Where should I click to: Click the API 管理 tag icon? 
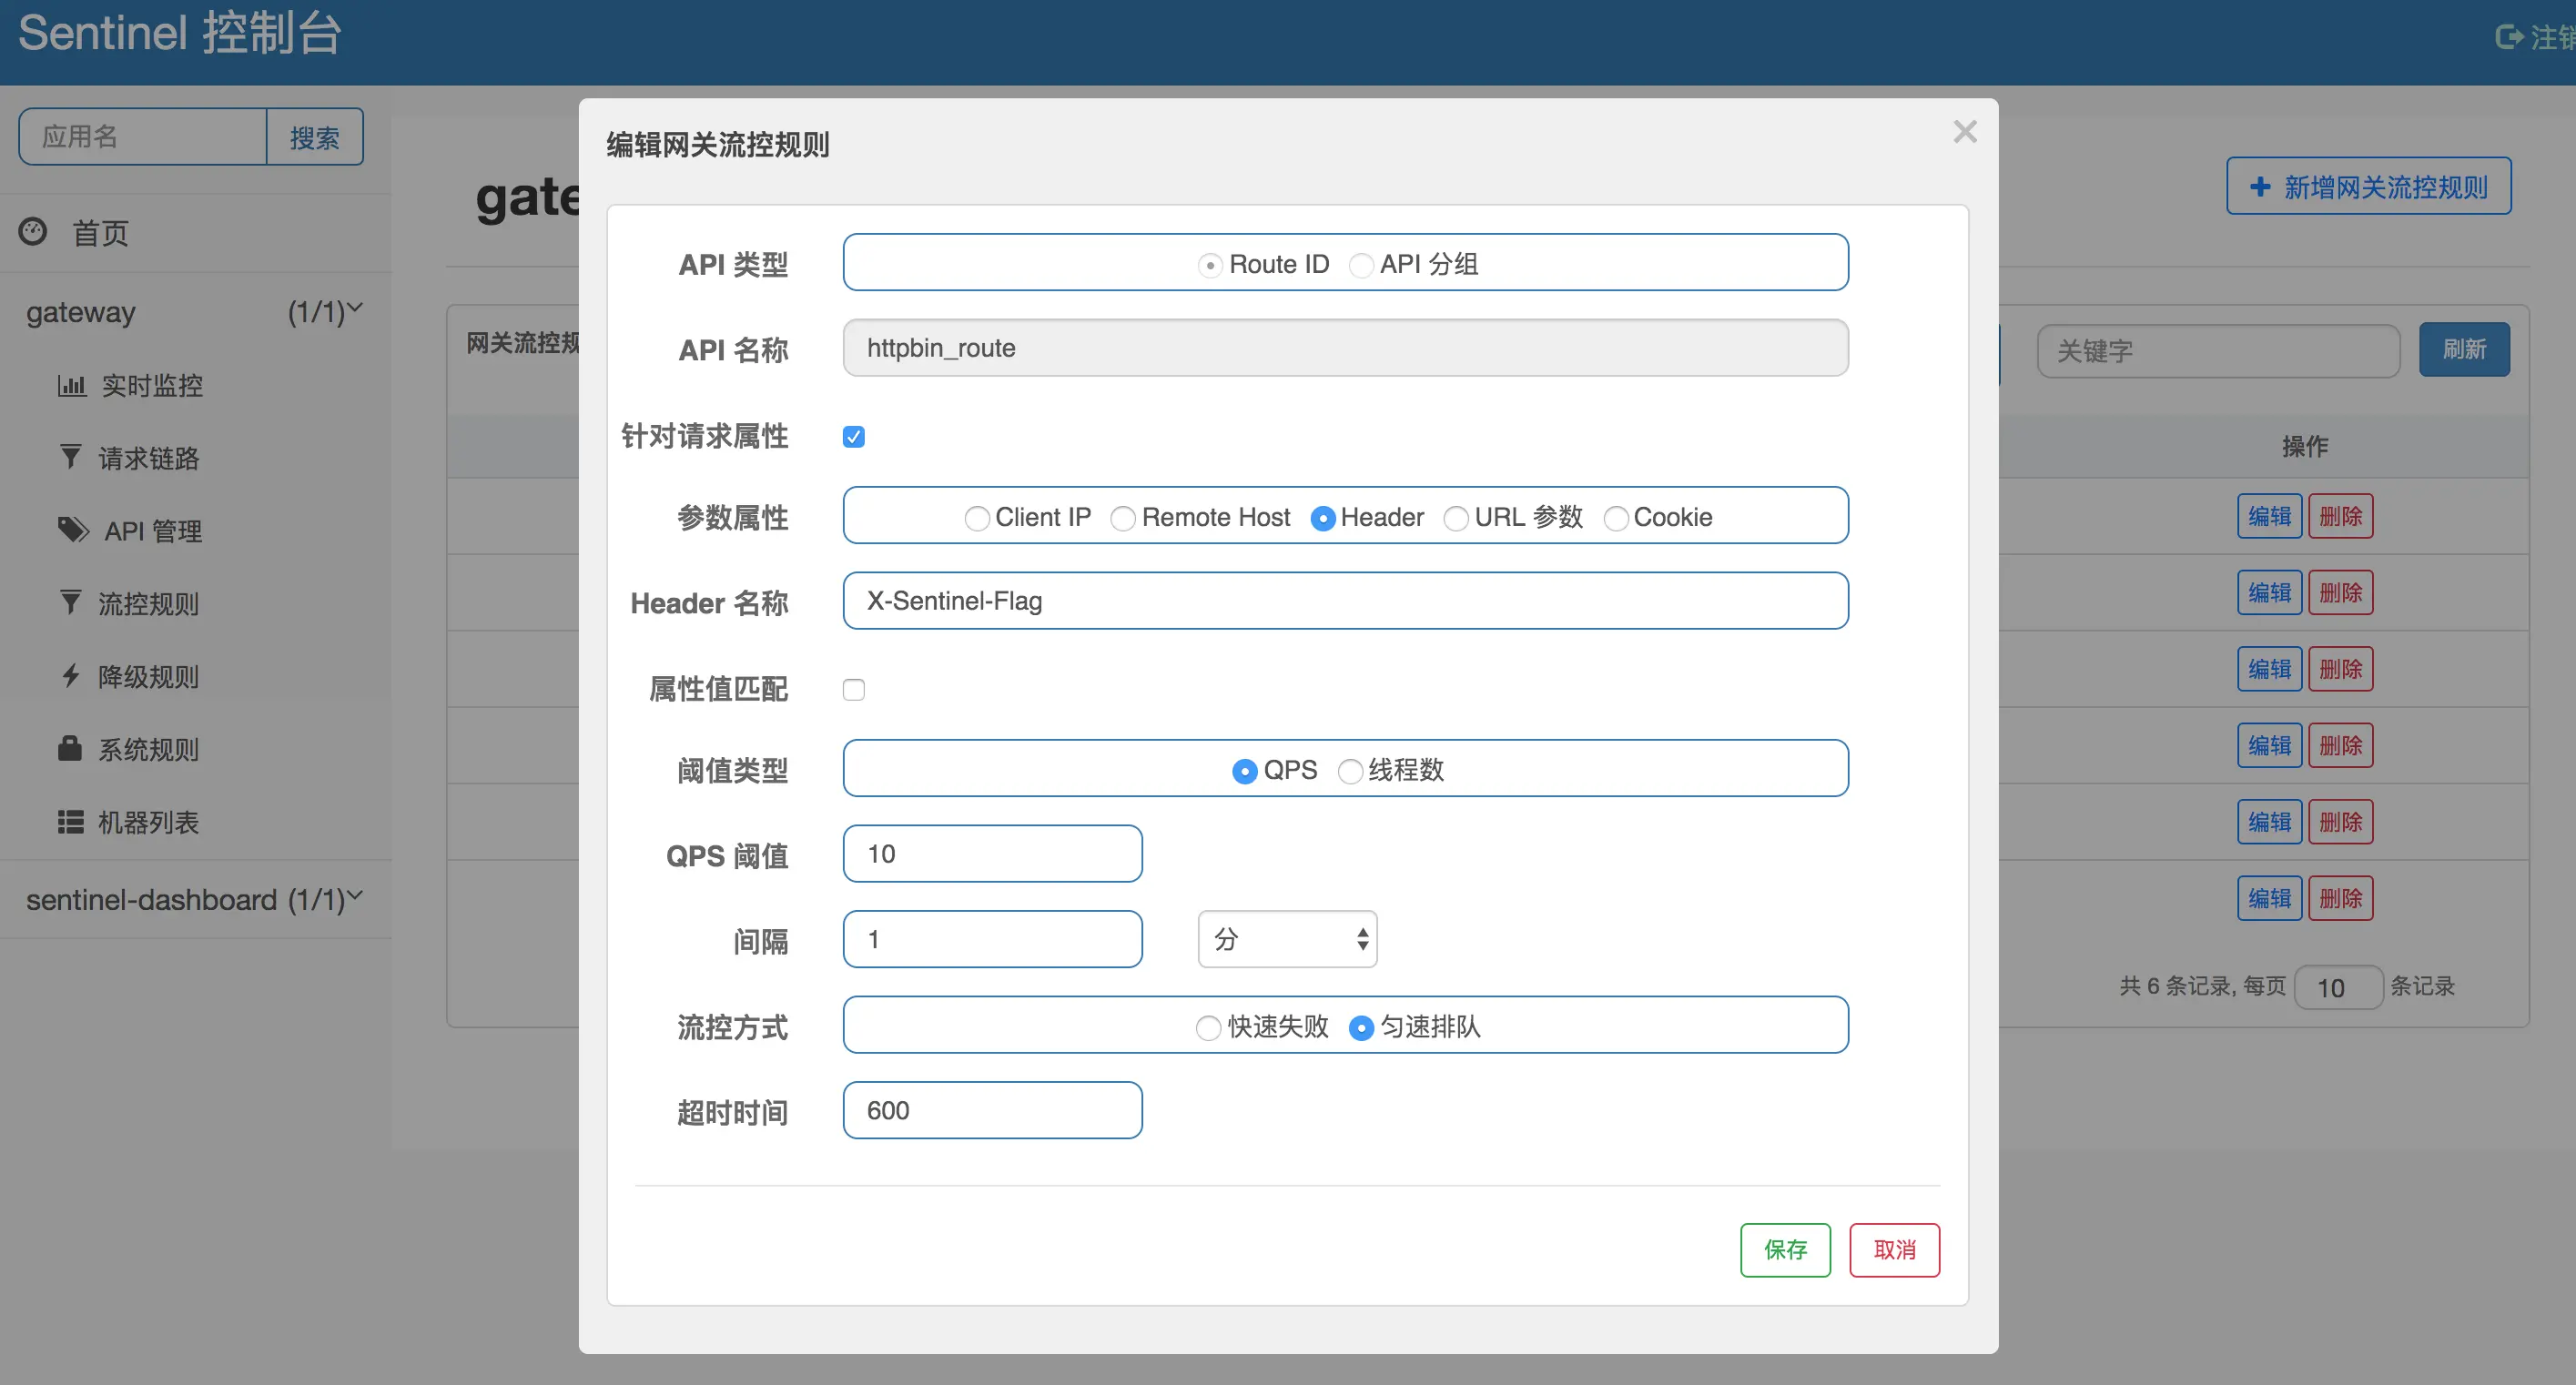click(72, 531)
